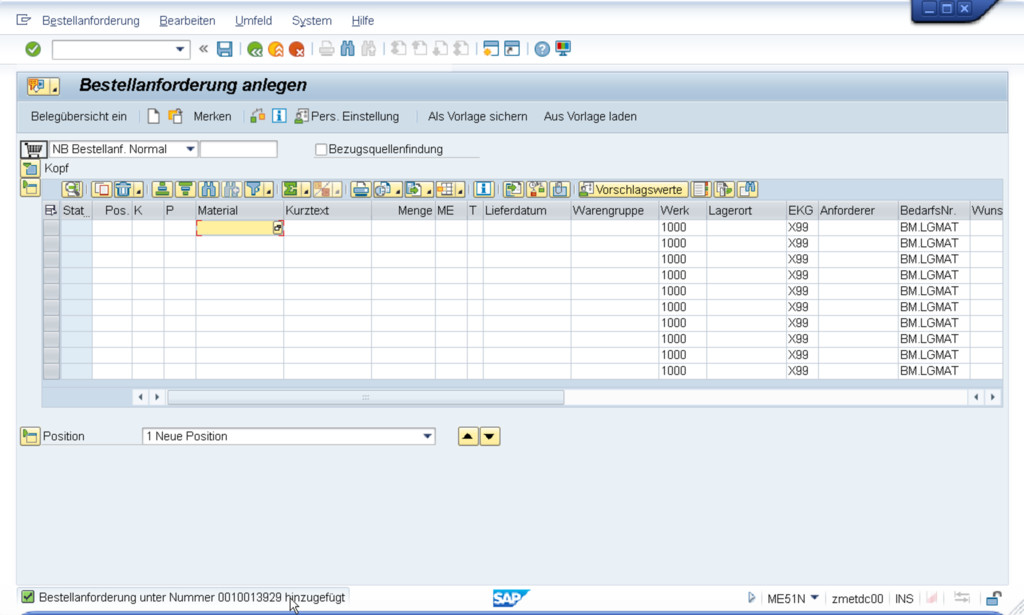Viewport: 1024px width, 615px height.
Task: Click the trash can delete item icon
Action: coord(123,189)
